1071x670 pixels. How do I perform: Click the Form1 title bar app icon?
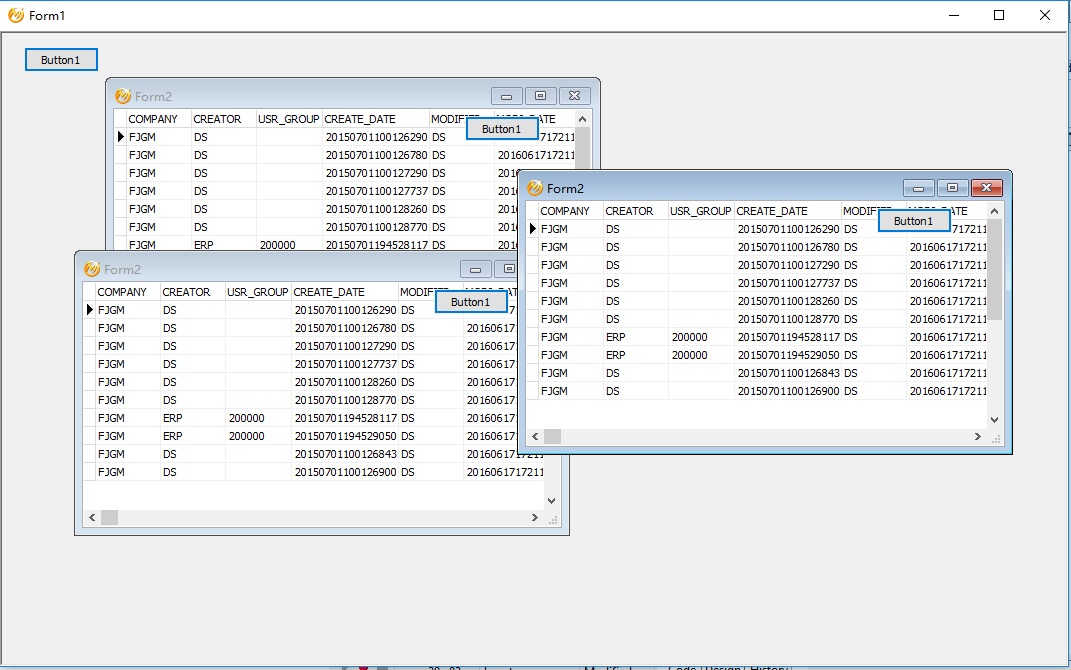16,16
